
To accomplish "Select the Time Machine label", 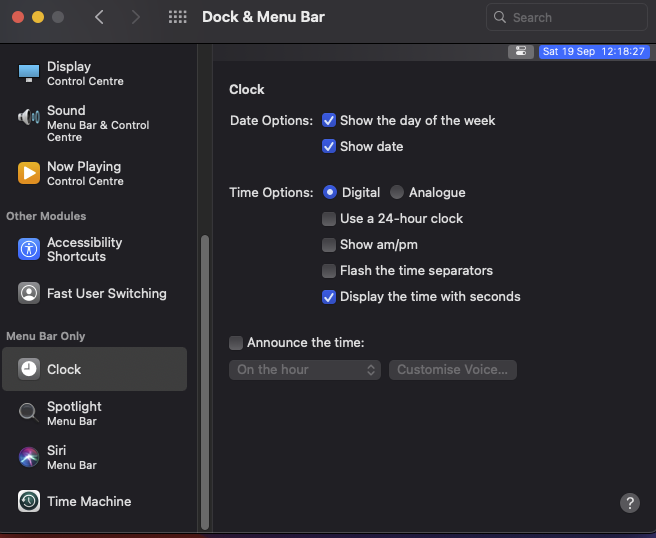I will click(x=89, y=501).
